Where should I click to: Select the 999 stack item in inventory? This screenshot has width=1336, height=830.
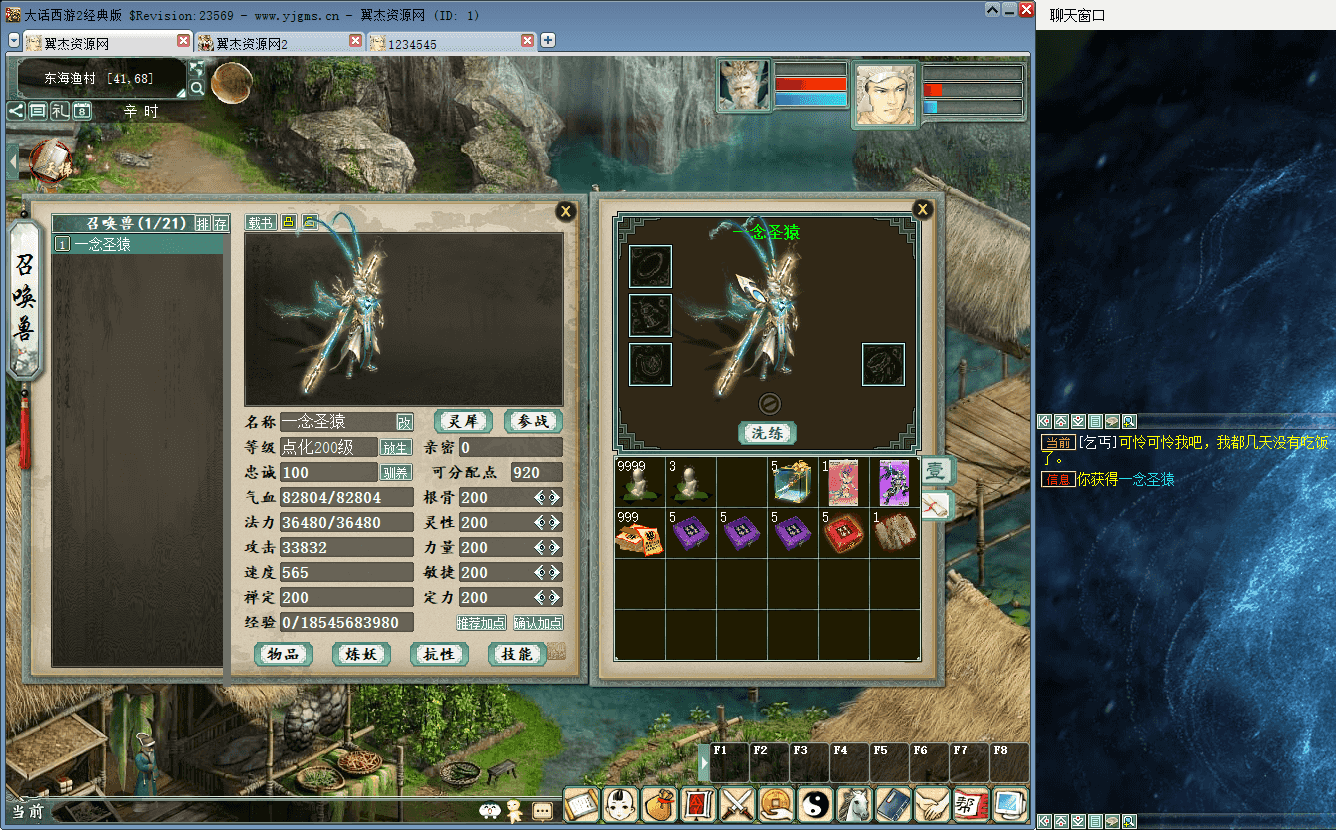pyautogui.click(x=640, y=533)
